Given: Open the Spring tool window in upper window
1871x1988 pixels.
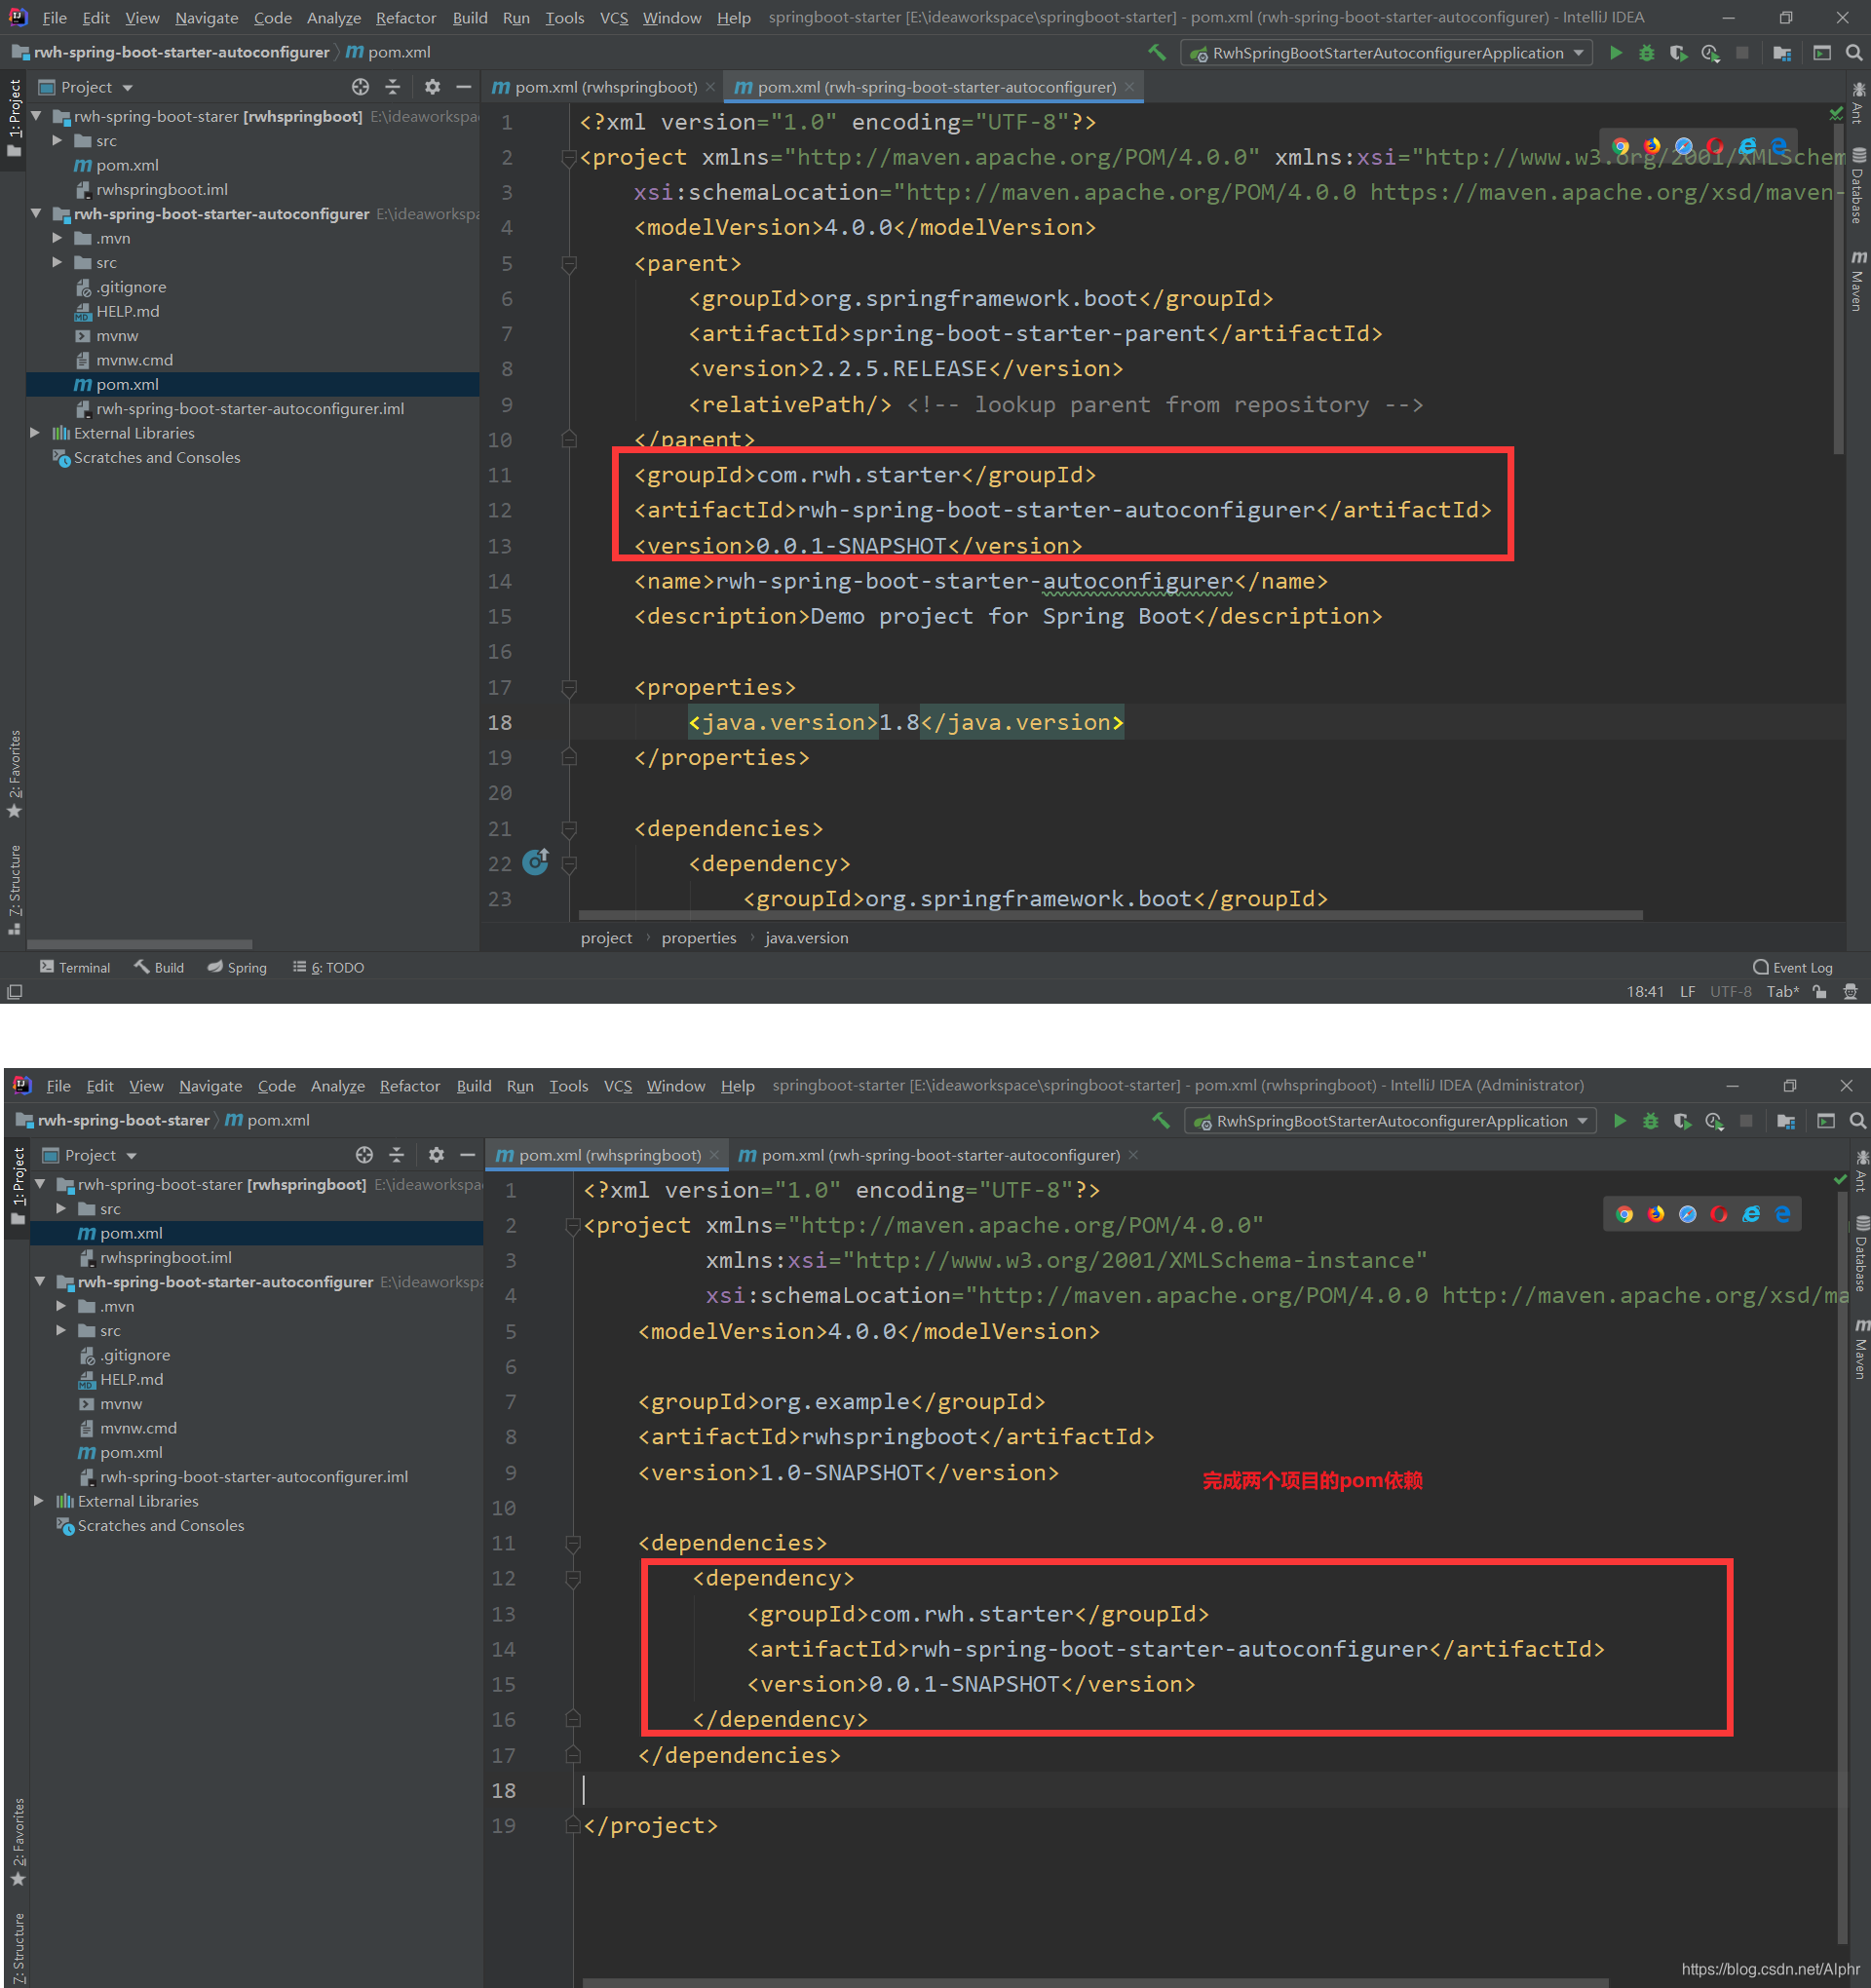Looking at the screenshot, I should [x=237, y=967].
